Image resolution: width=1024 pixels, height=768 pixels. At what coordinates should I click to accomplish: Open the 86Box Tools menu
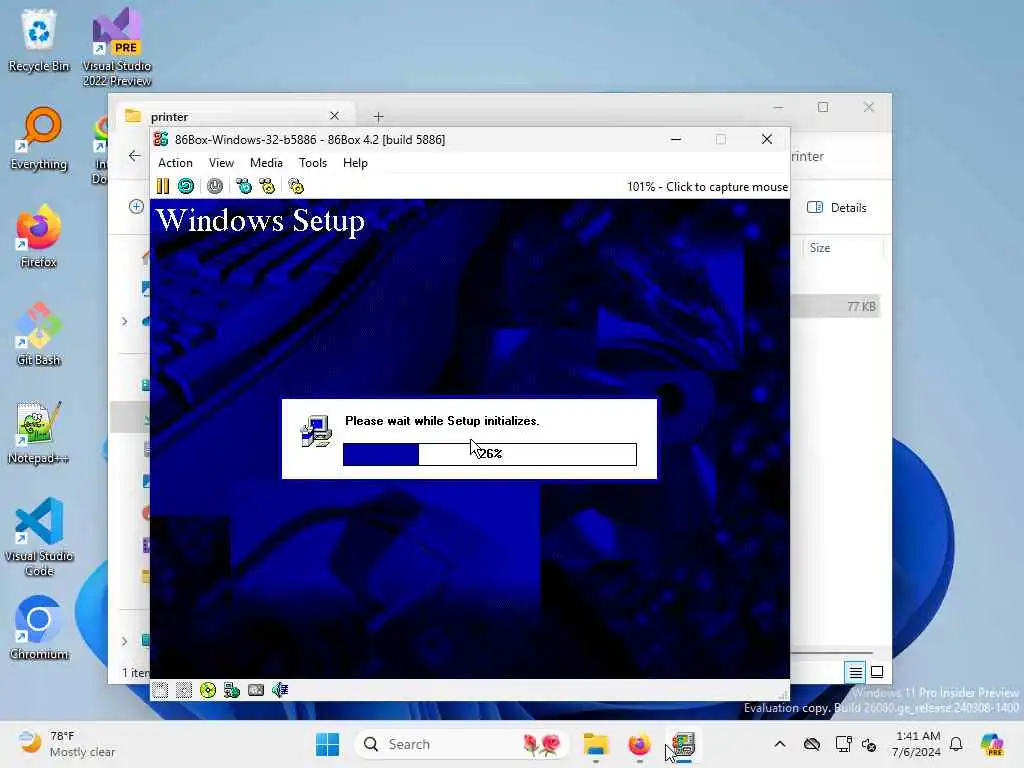click(313, 163)
